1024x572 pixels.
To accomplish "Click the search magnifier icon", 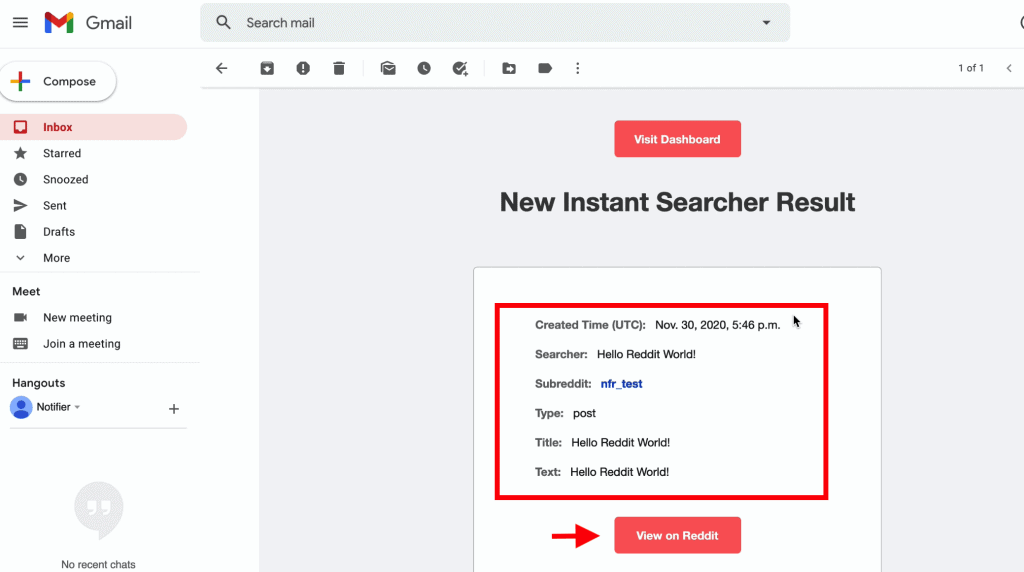I will [x=223, y=23].
